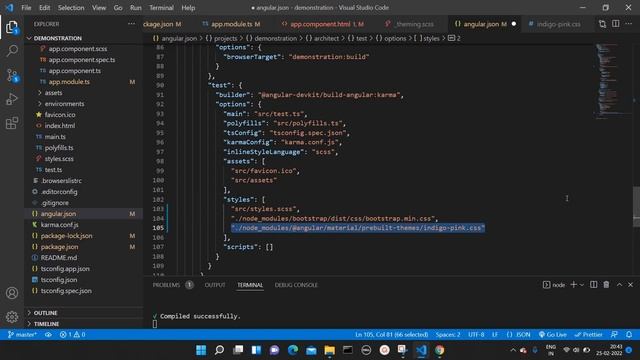Open the Manage gear menu

12,316
